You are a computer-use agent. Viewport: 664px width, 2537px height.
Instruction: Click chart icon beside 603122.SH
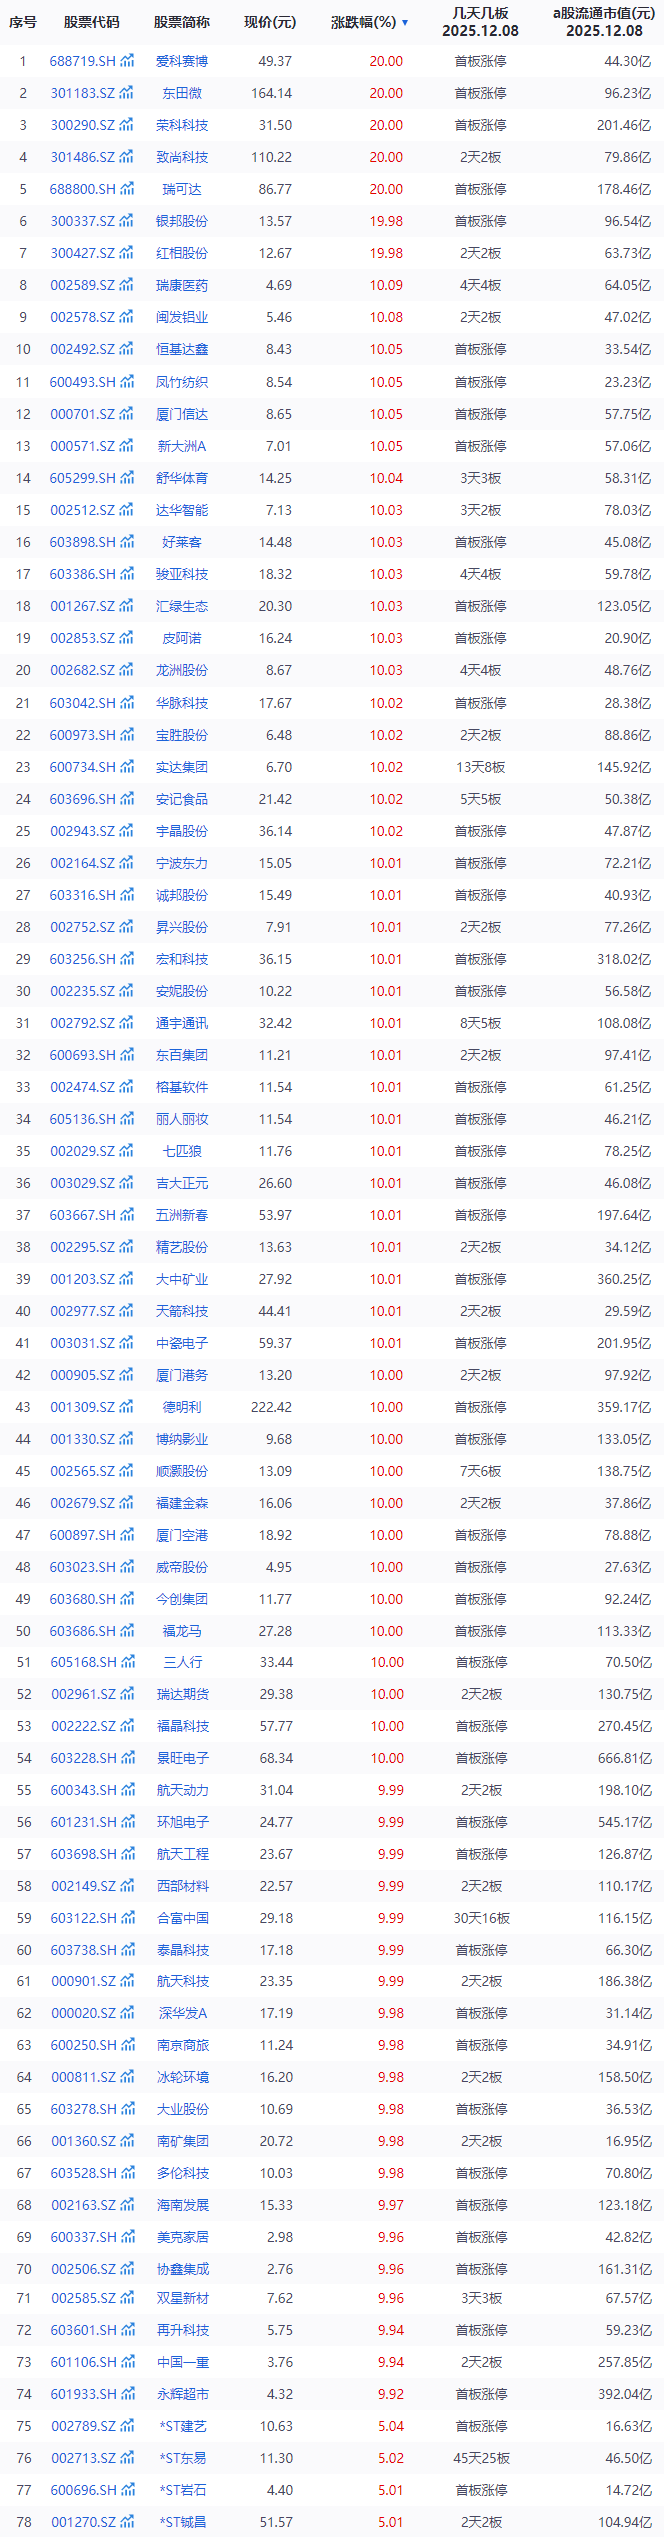(128, 1918)
